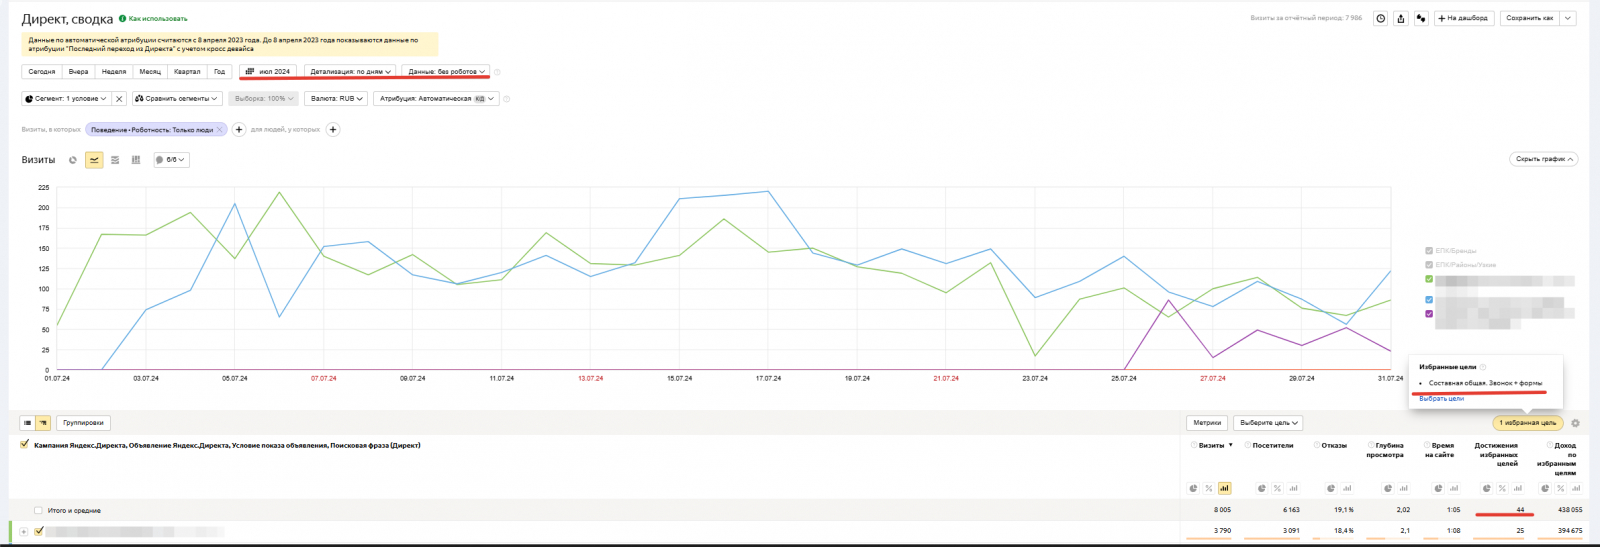The image size is (1600, 547).
Task: Toggle the blue series legend checkbox
Action: (1429, 300)
